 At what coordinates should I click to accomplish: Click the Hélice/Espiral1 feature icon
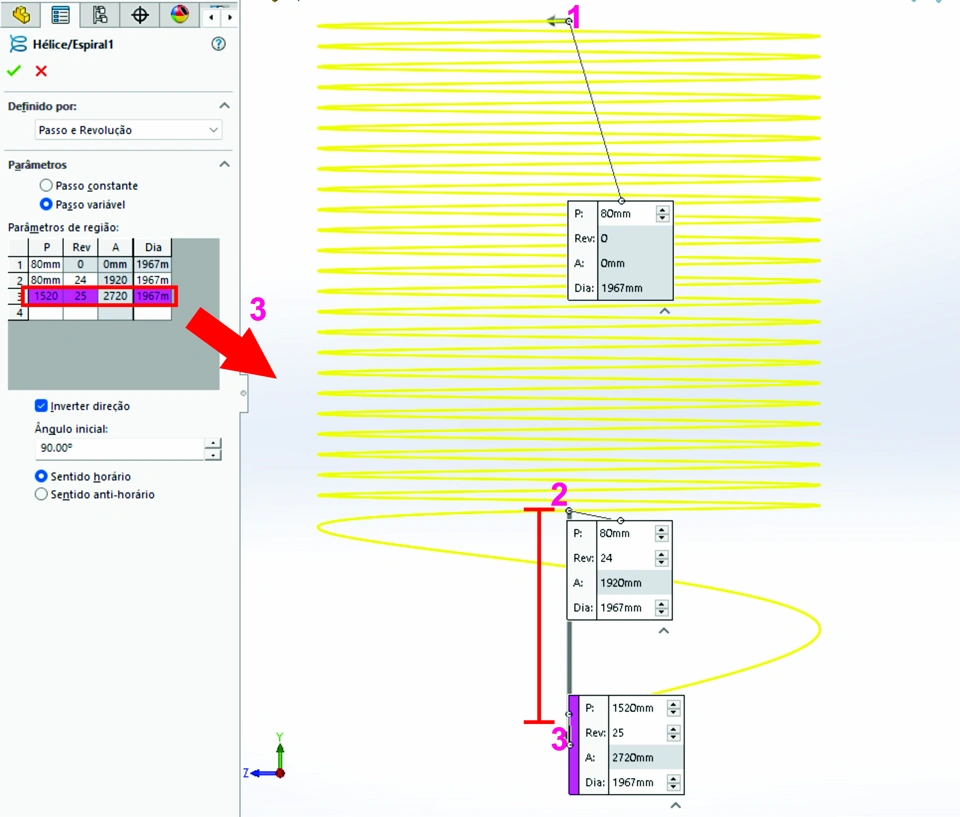(18, 44)
